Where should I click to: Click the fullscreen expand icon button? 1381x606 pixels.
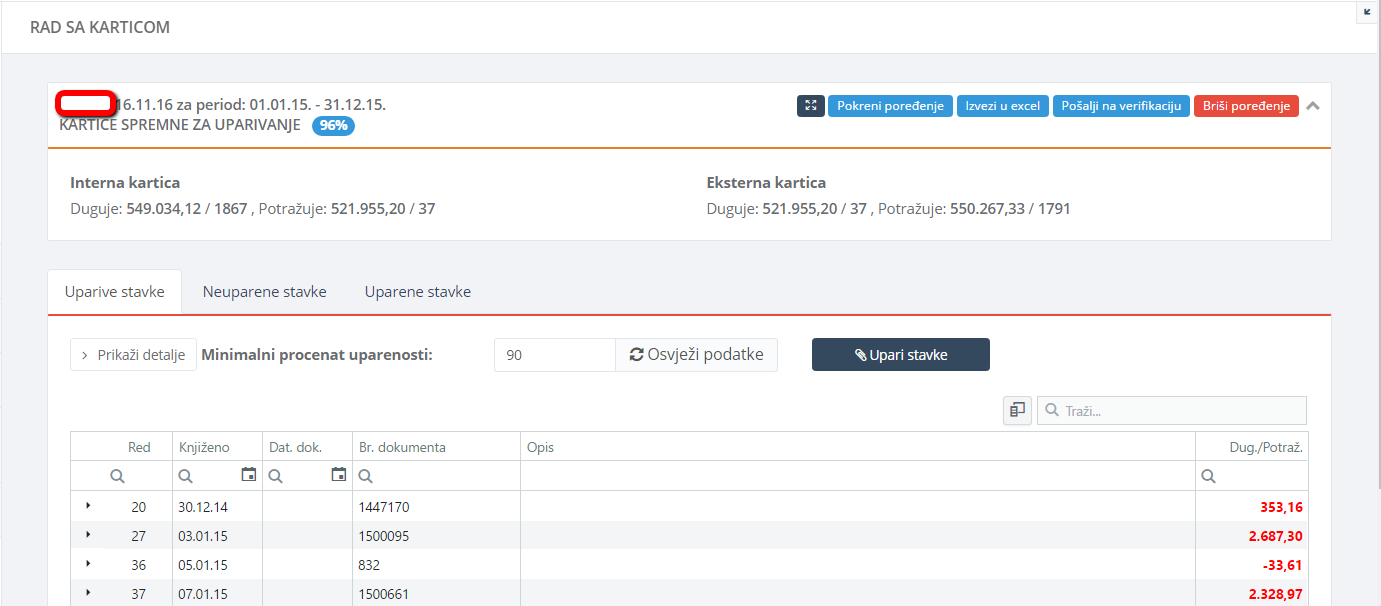point(810,106)
